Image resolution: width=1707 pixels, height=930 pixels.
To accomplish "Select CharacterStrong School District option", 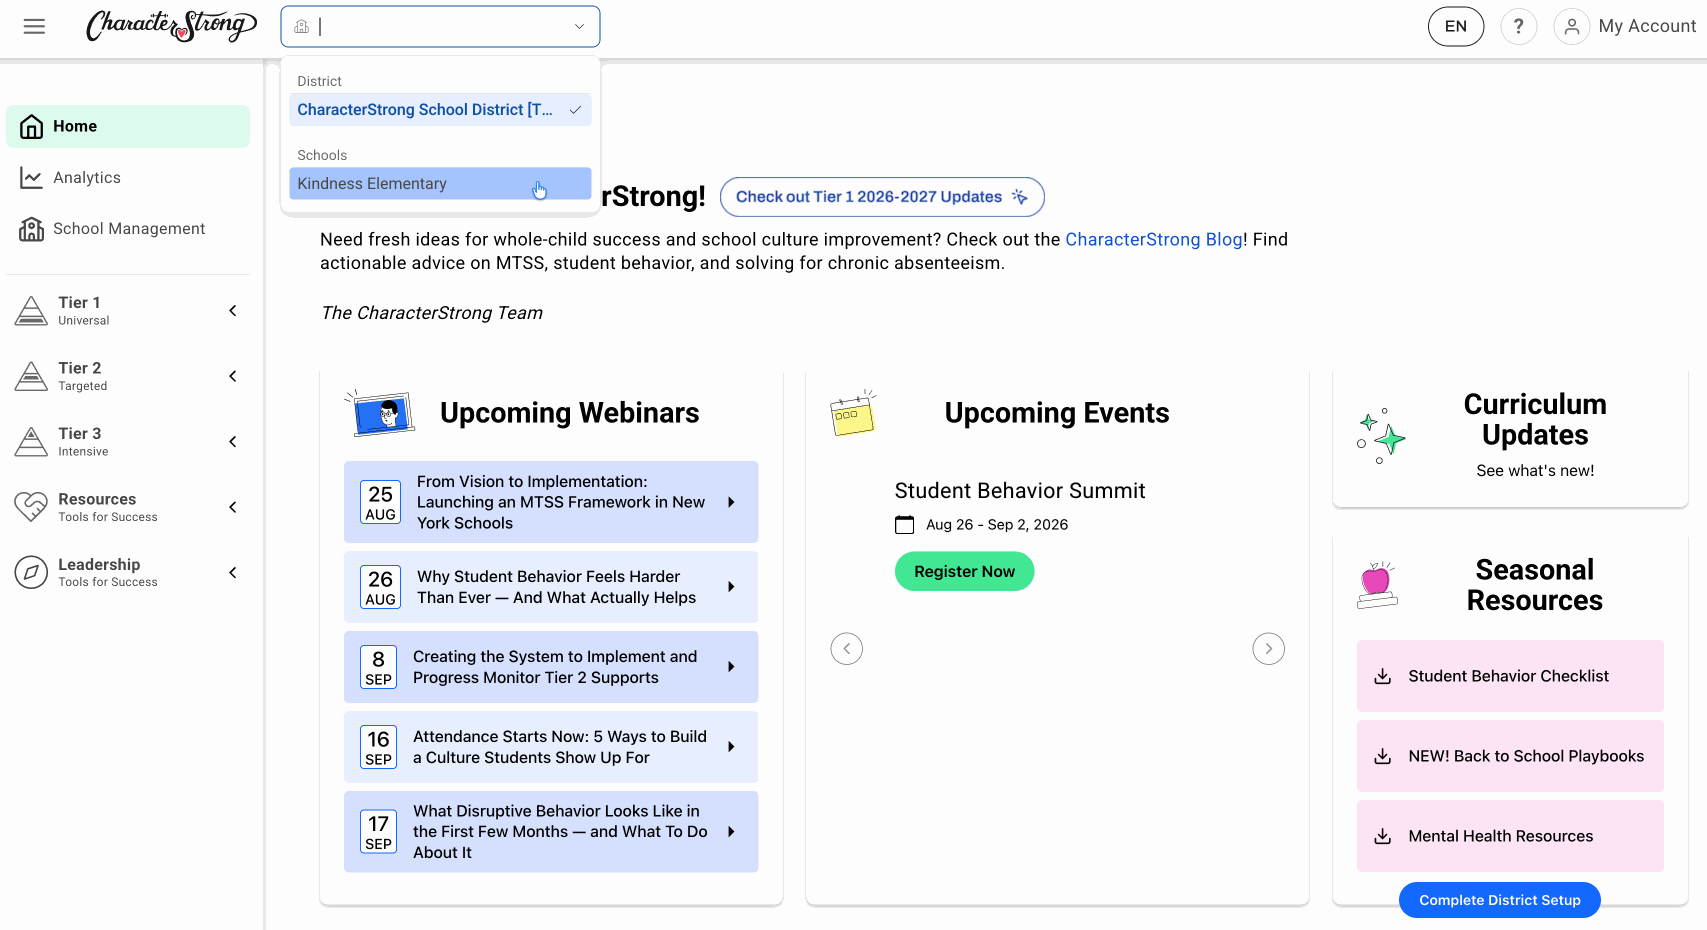I will click(440, 110).
